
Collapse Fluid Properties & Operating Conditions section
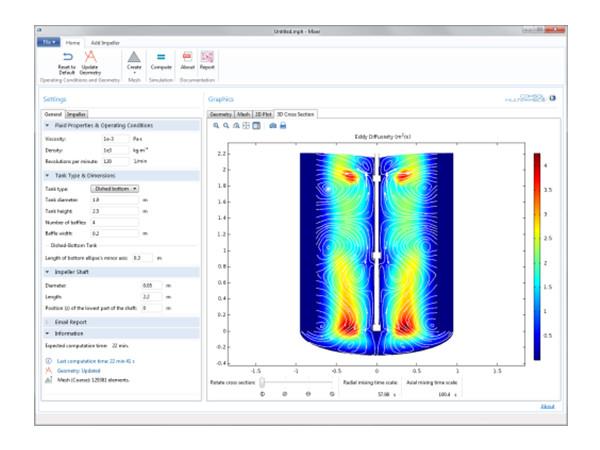(x=47, y=125)
